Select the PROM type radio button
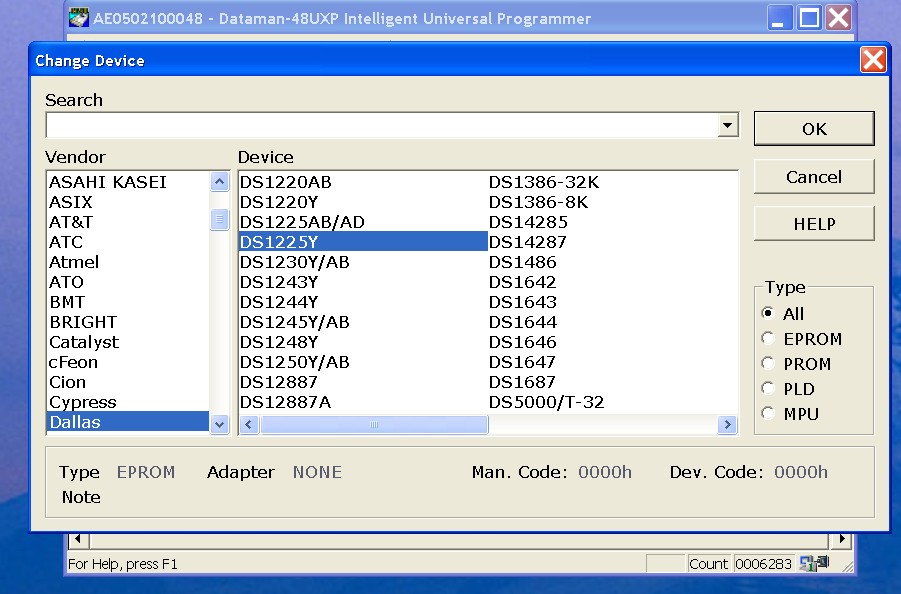This screenshot has height=594, width=901. pos(768,363)
